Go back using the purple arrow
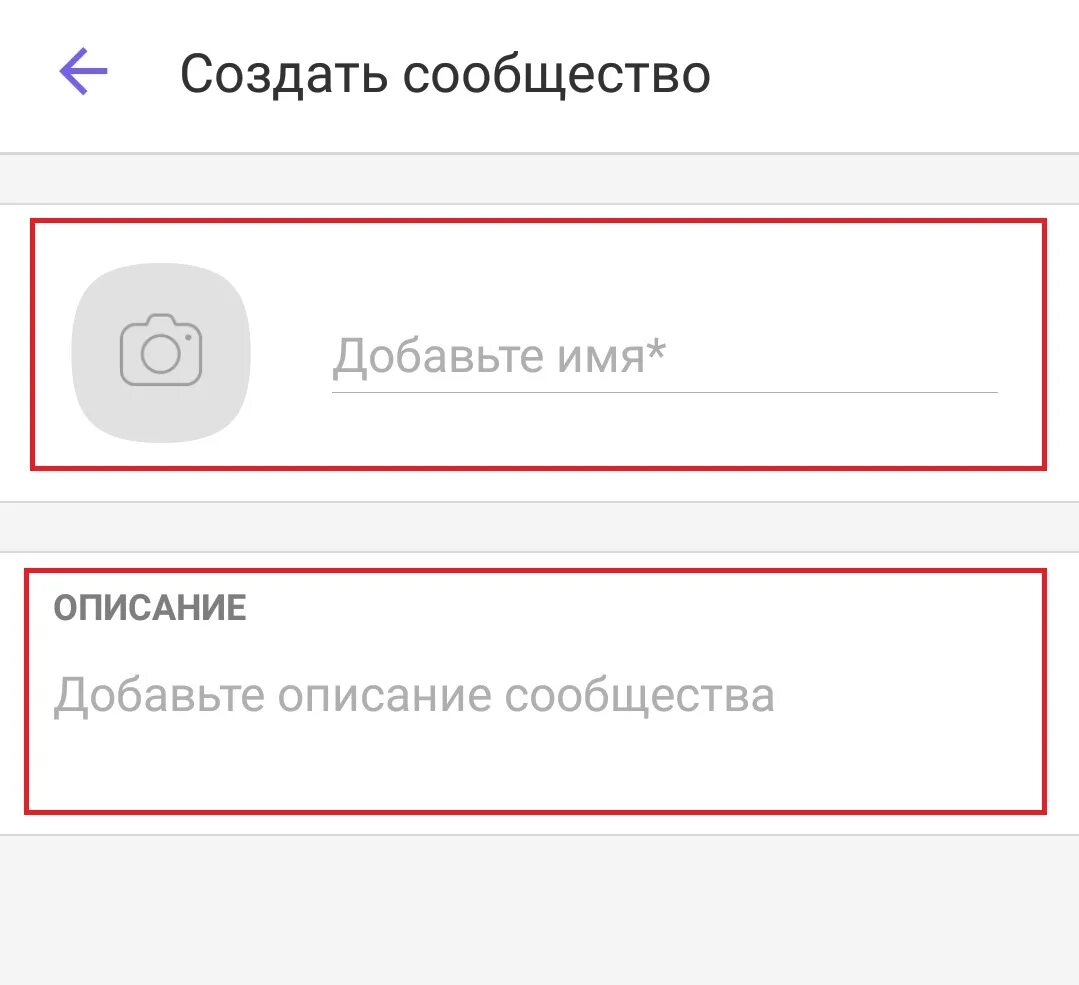This screenshot has width=1079, height=985. click(x=83, y=73)
